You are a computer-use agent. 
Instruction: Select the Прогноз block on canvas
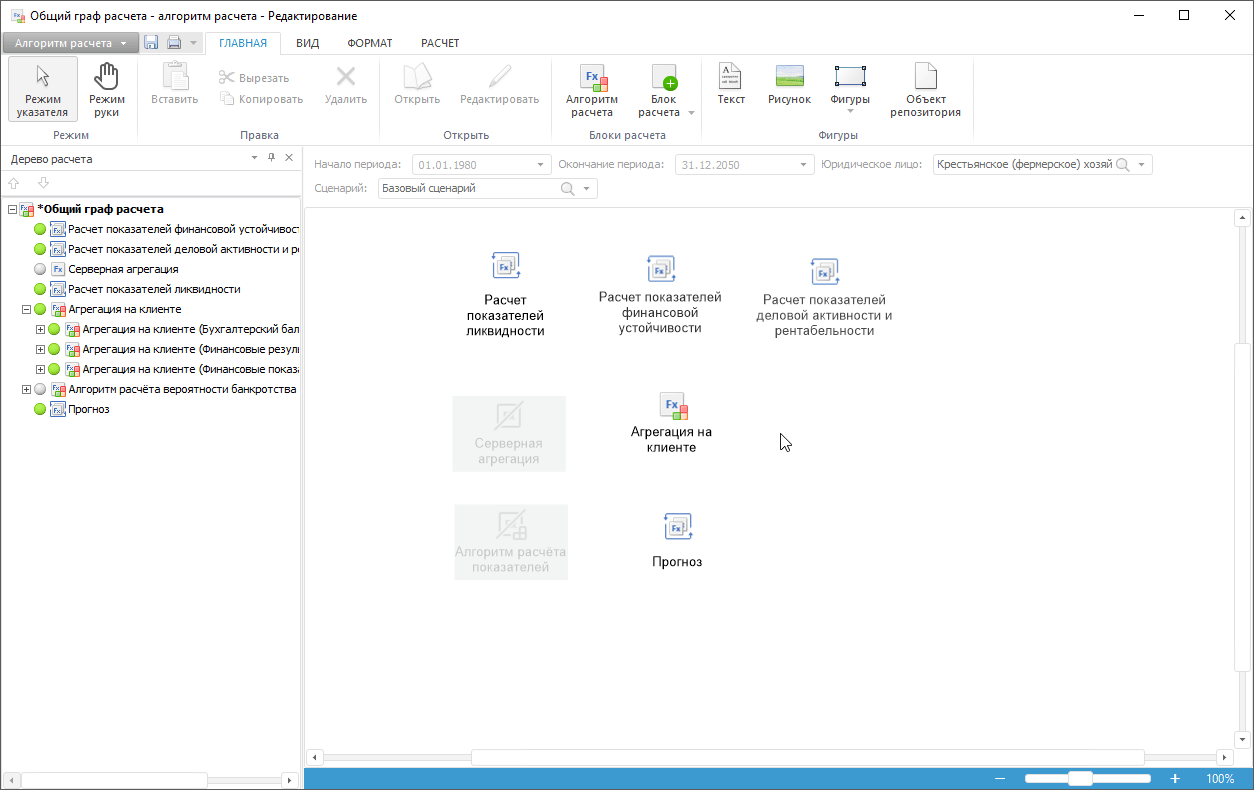point(677,540)
